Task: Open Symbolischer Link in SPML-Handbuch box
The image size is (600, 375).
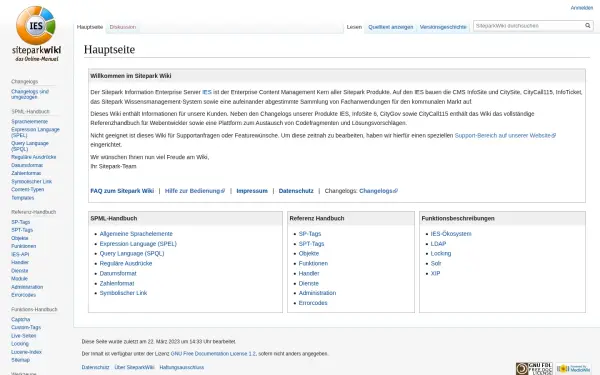Action: coord(123,293)
